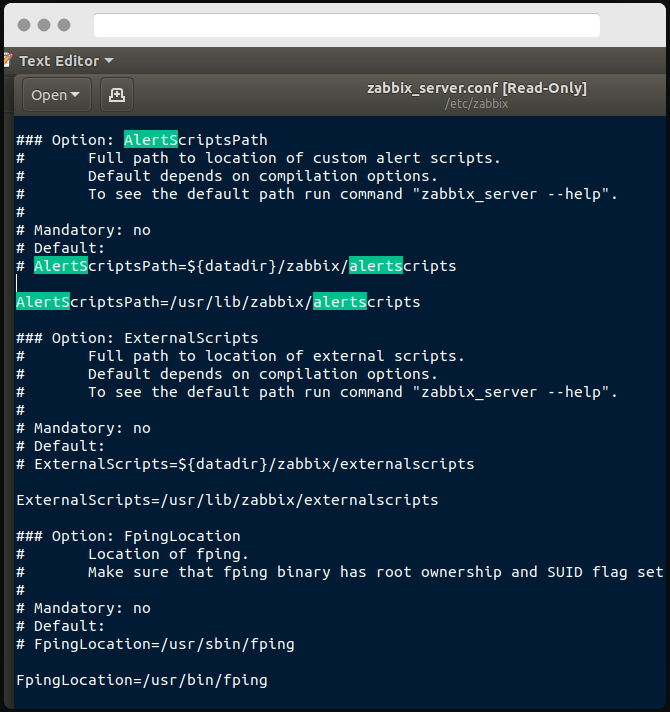Click 'Full path to location of external scripts.'
The image size is (670, 712).
276,356
